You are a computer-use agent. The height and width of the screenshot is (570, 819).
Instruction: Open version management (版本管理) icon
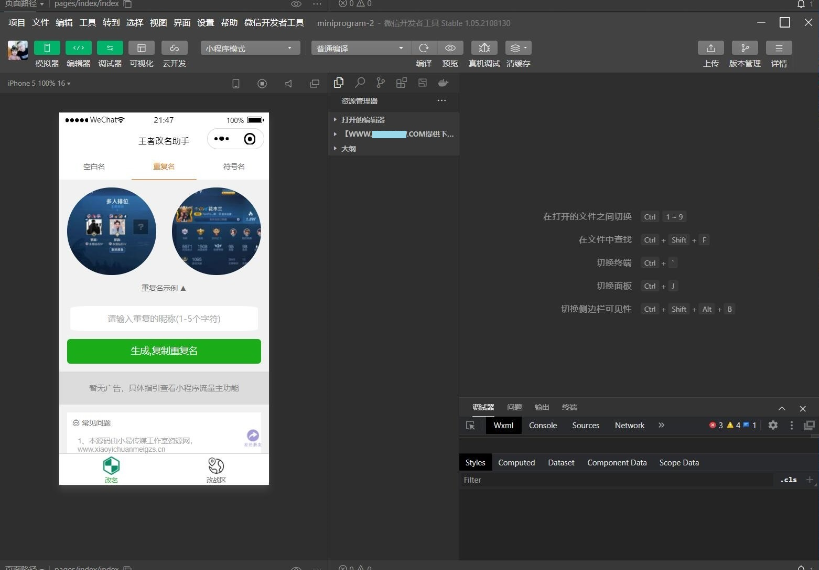pos(744,48)
